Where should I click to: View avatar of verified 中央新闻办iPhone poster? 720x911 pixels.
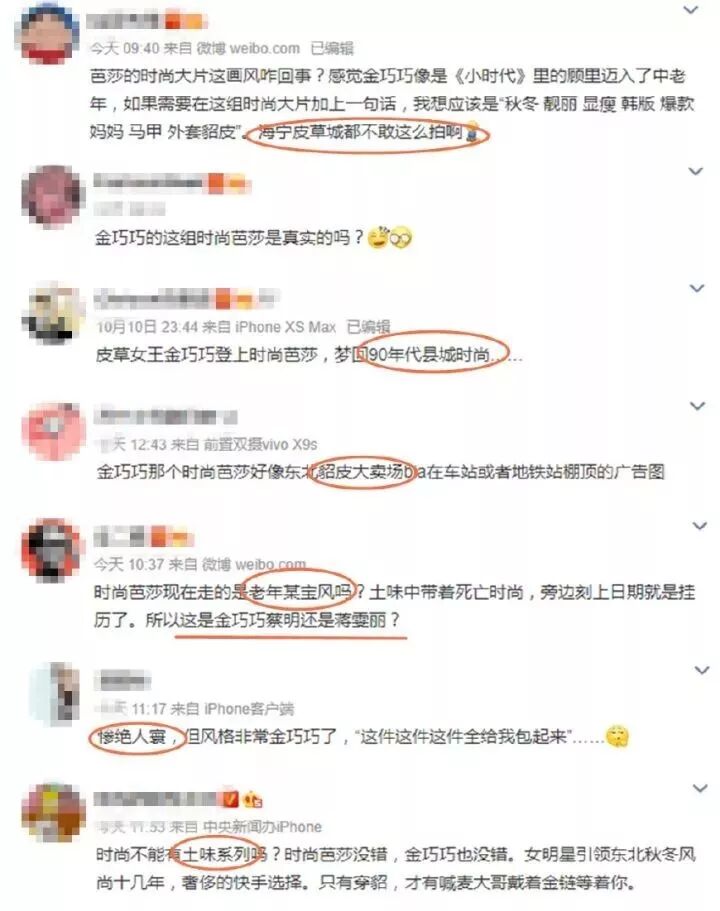point(53,812)
